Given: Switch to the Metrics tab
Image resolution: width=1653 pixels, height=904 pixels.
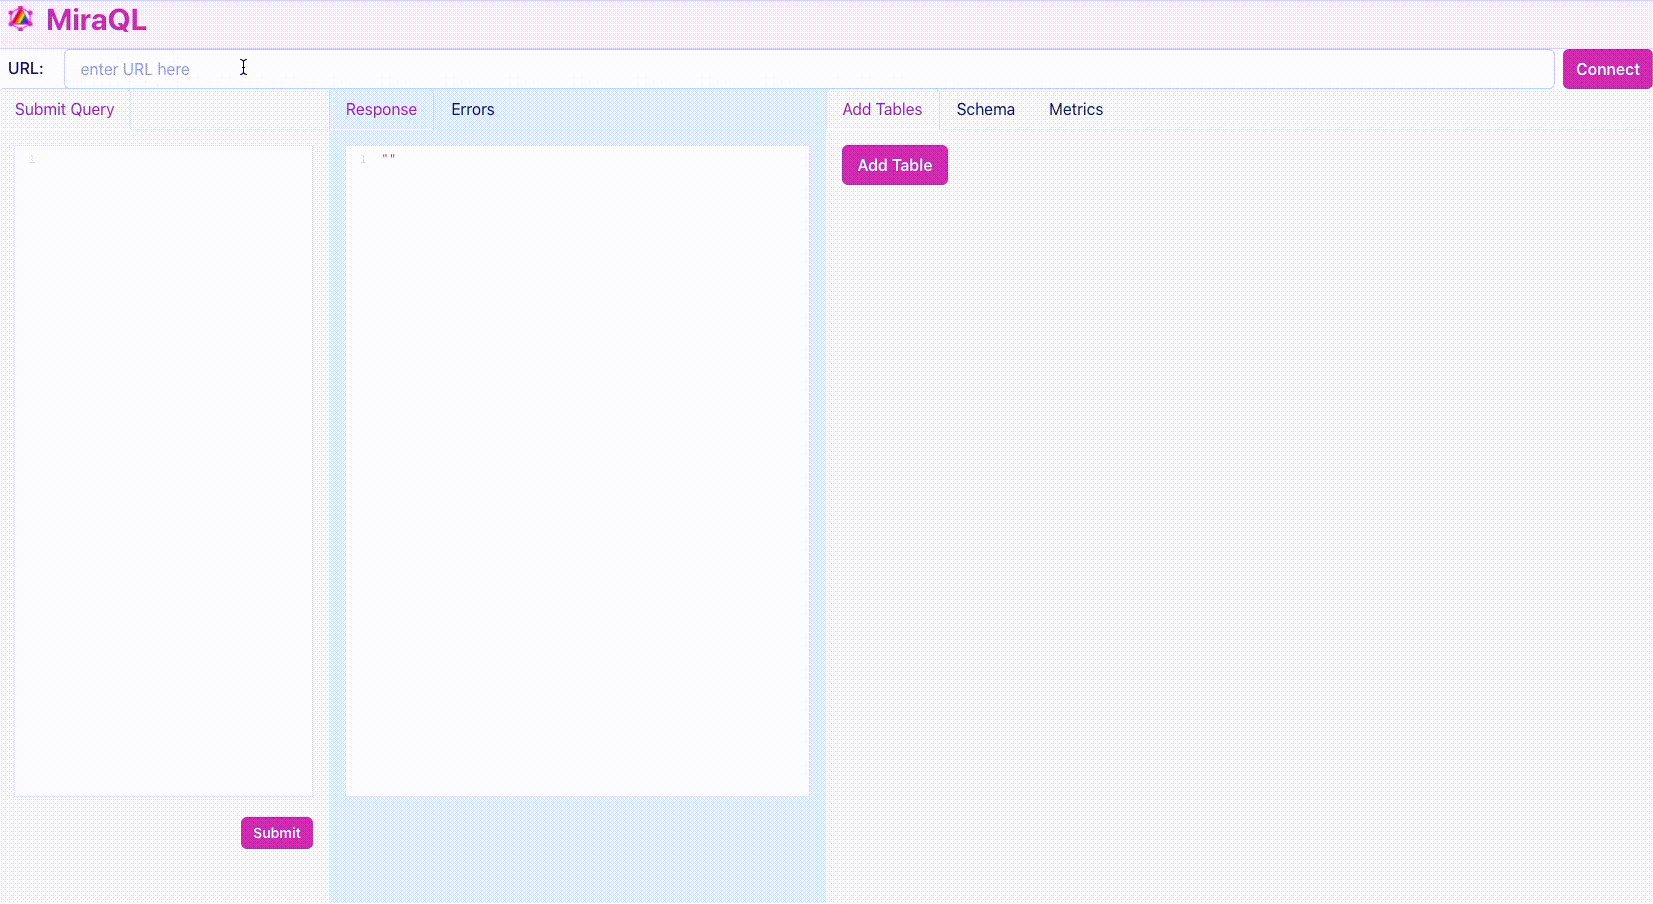Looking at the screenshot, I should click(1076, 109).
